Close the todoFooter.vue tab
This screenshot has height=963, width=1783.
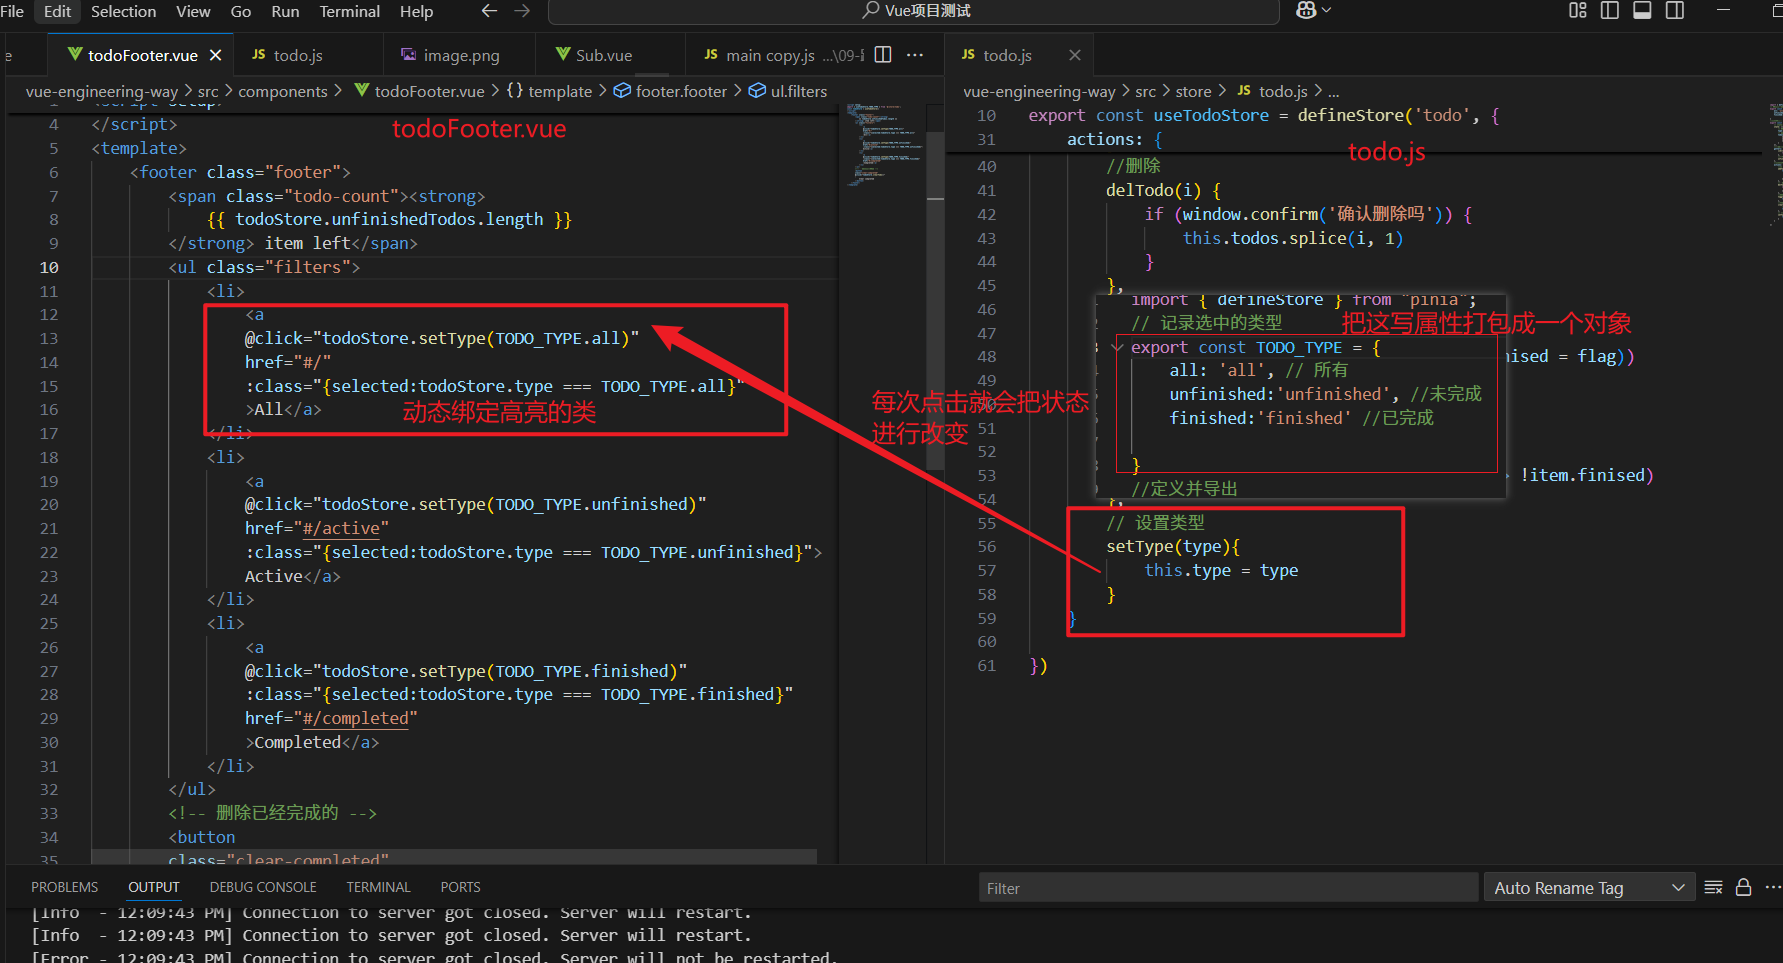click(216, 55)
